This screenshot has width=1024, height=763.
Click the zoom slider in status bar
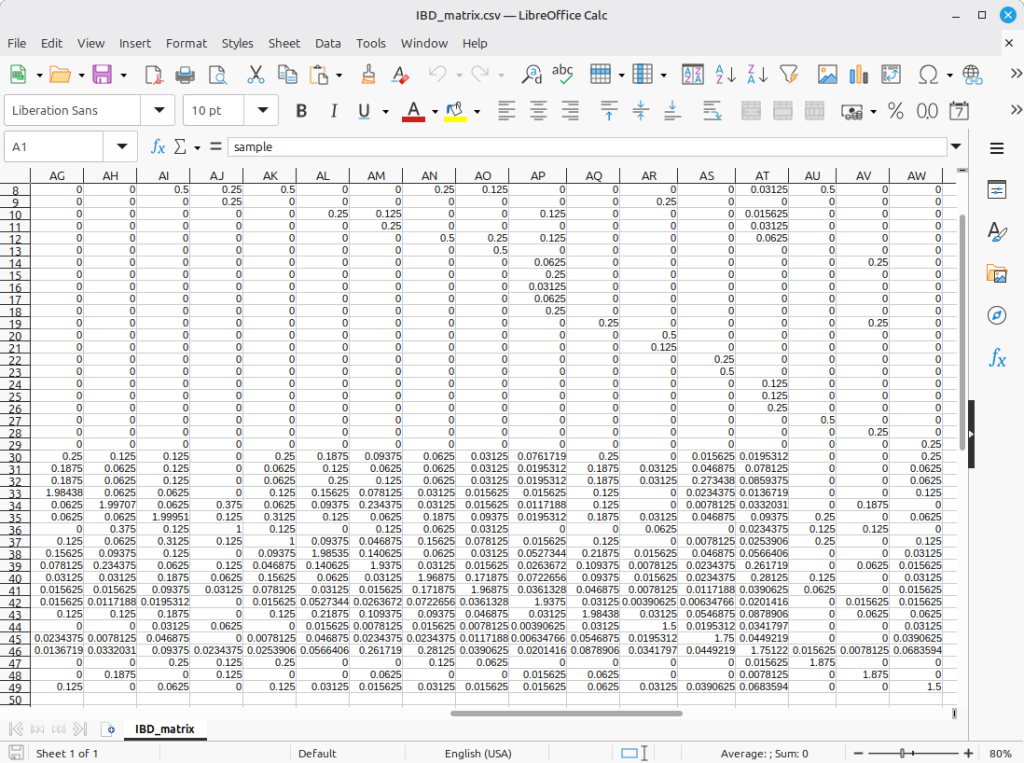pos(904,753)
